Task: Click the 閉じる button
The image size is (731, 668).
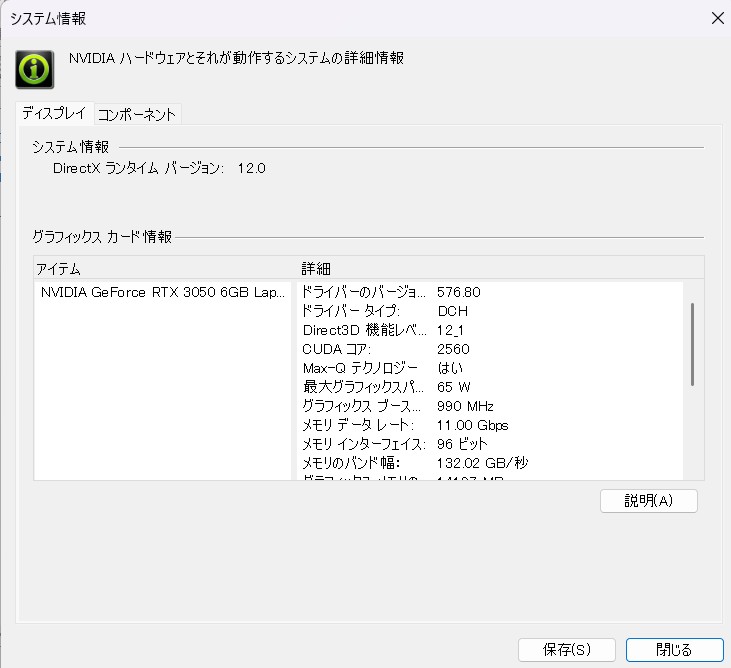Action: click(x=674, y=649)
